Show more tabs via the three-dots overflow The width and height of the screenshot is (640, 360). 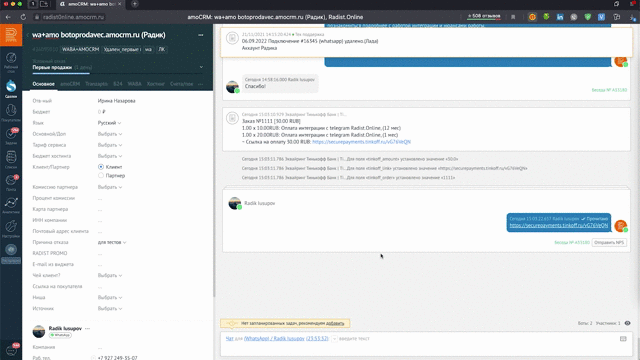tap(200, 84)
